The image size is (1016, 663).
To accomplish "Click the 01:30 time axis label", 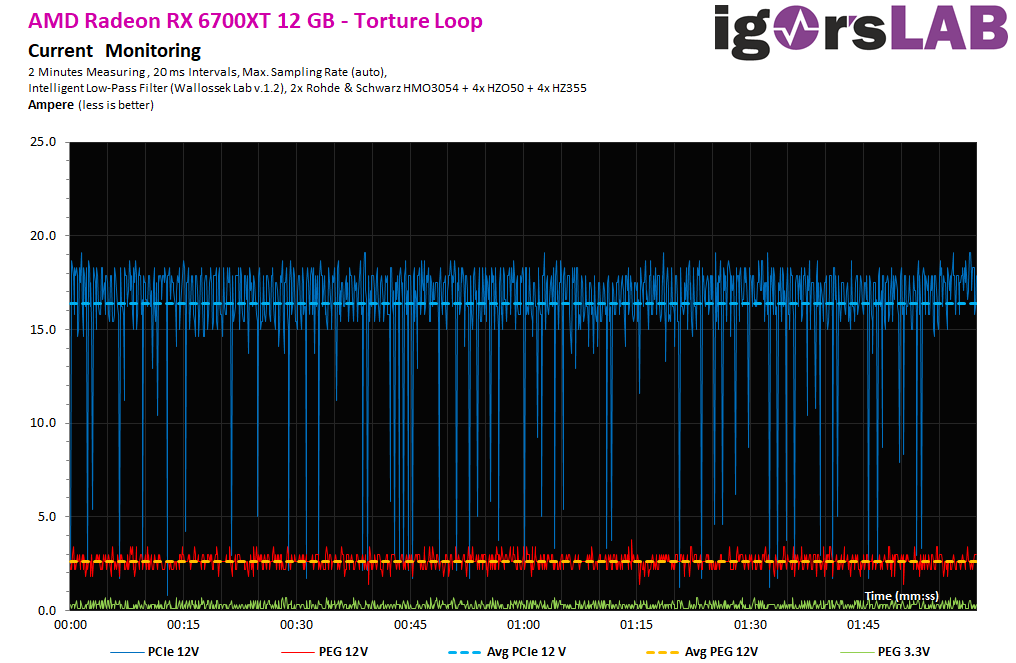I will pos(750,625).
